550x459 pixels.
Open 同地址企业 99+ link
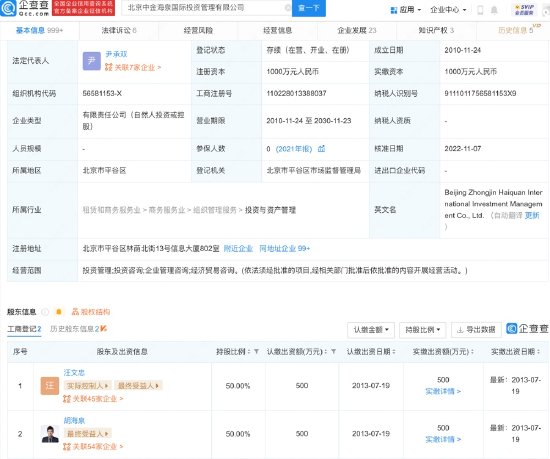(x=284, y=249)
